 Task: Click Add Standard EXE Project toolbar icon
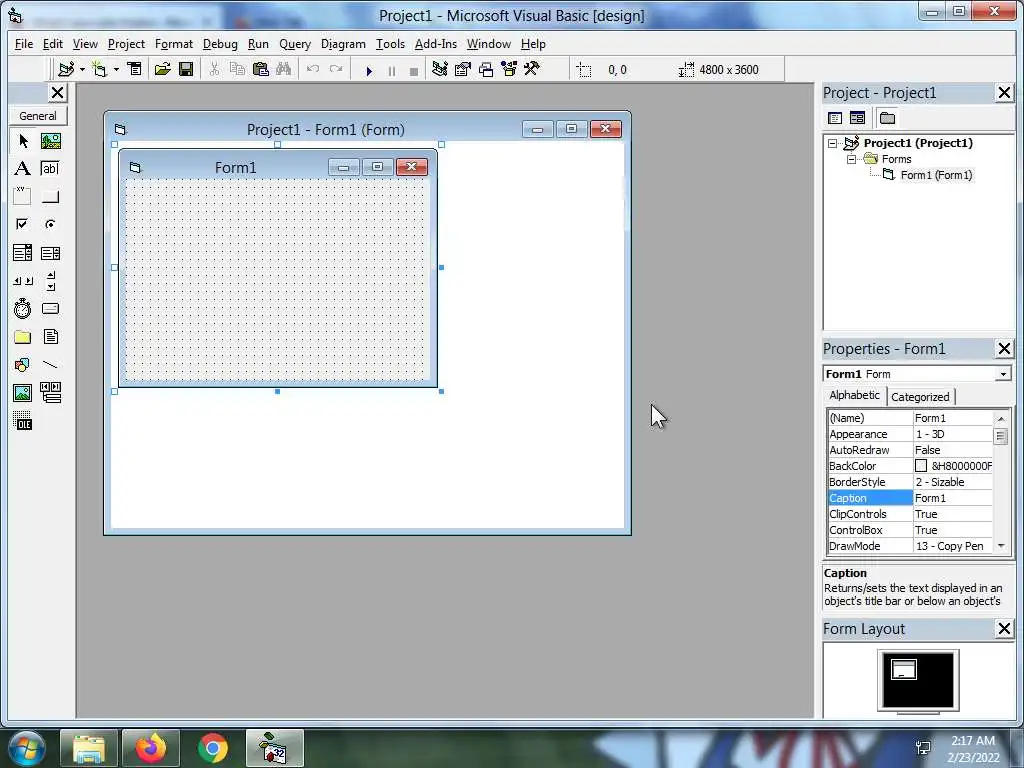66,69
